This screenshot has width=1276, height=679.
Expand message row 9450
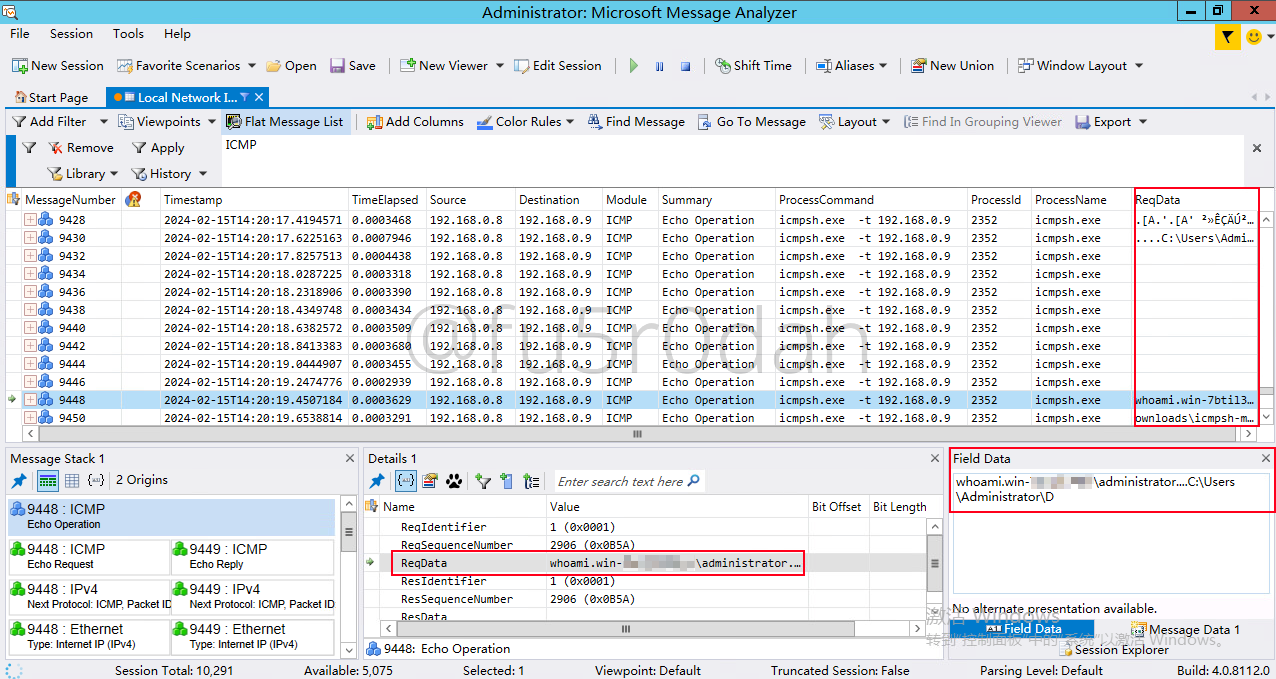pyautogui.click(x=30, y=418)
